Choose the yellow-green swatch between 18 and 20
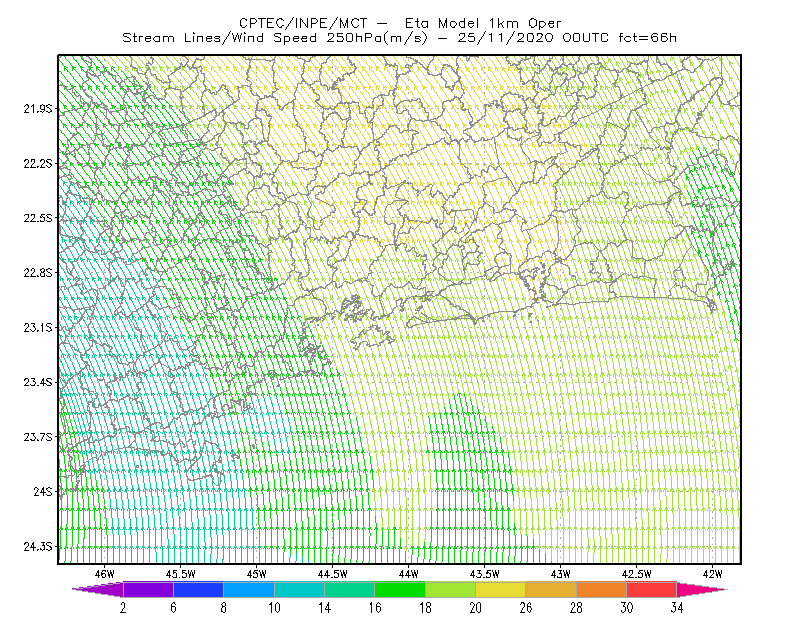Viewport: 800px width, 618px height. coord(451,589)
